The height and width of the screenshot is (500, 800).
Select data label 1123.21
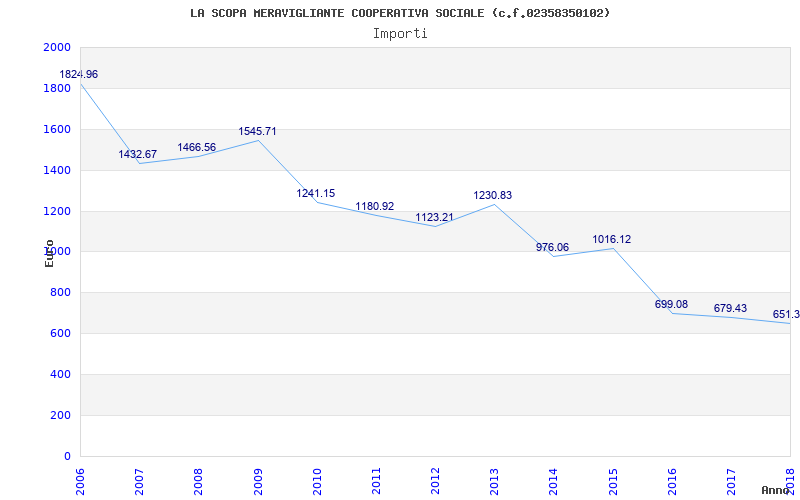[x=434, y=217]
